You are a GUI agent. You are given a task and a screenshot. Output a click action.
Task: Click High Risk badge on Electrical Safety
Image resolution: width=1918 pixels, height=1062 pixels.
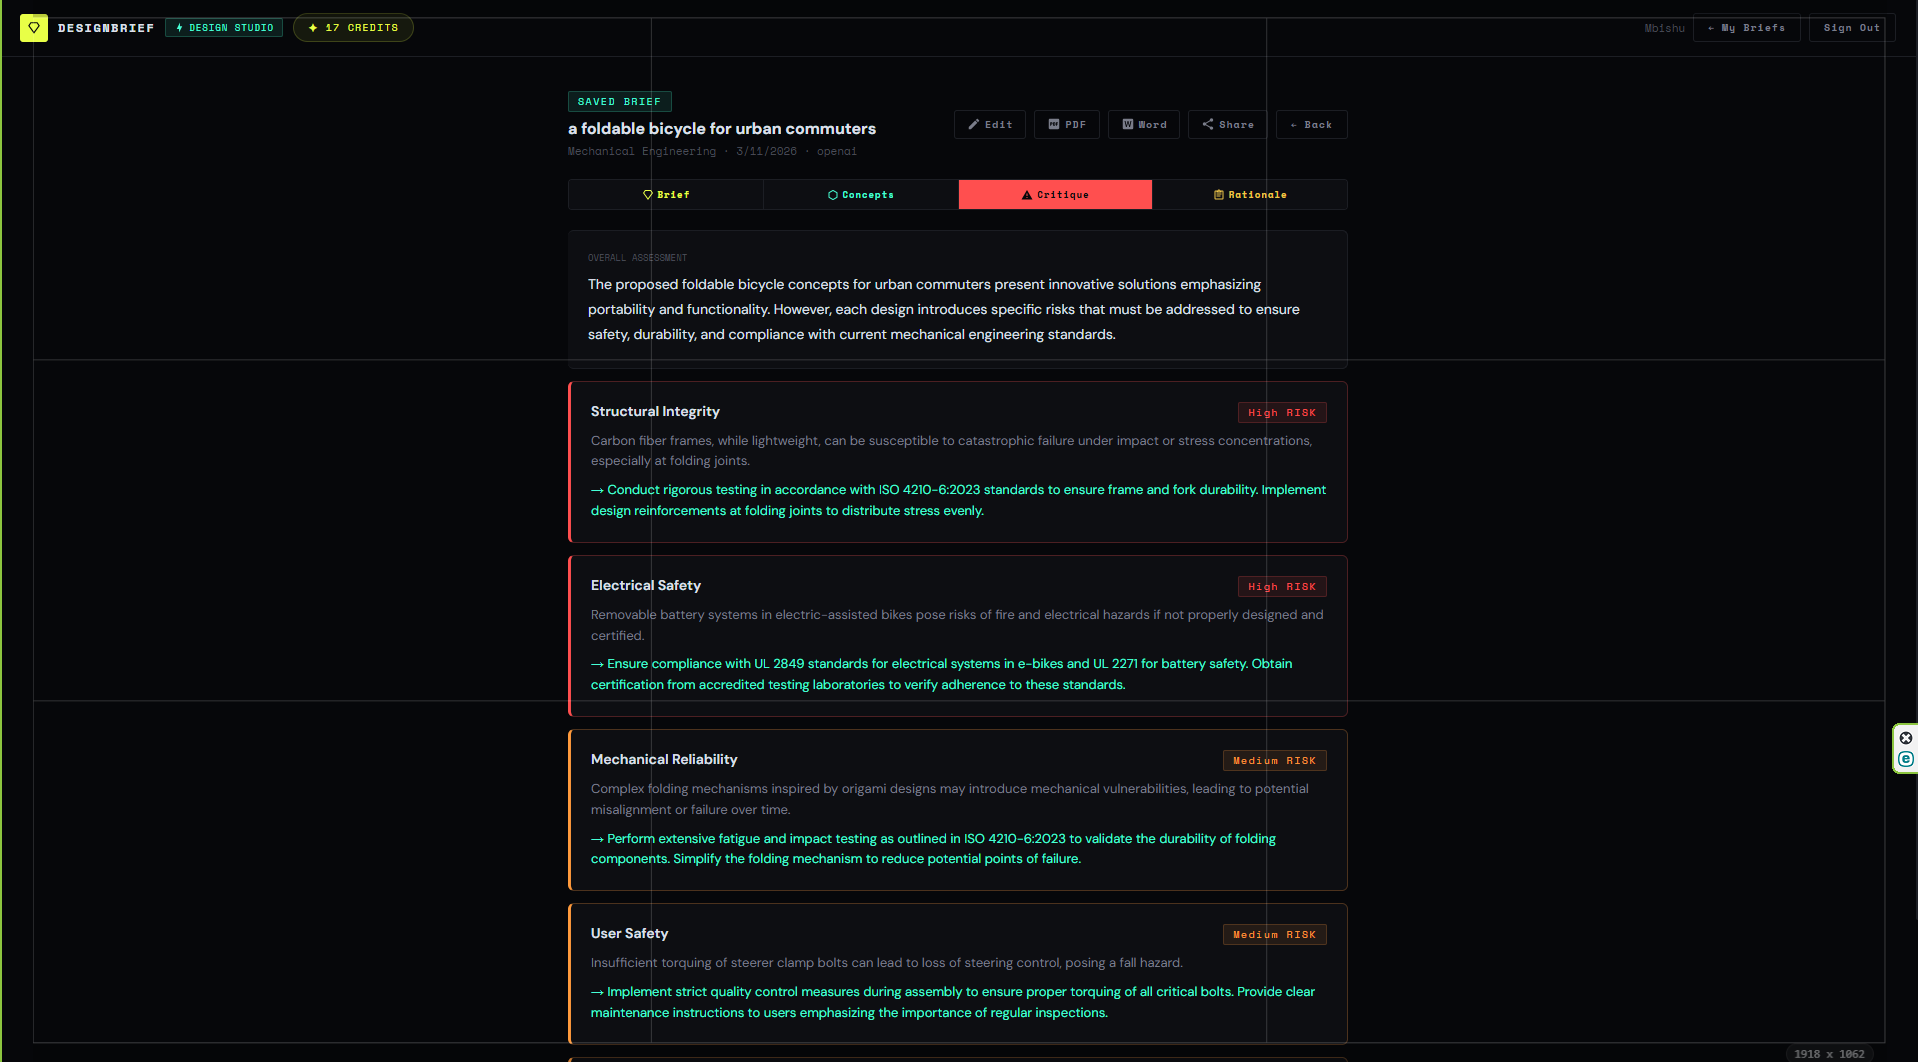(x=1282, y=587)
